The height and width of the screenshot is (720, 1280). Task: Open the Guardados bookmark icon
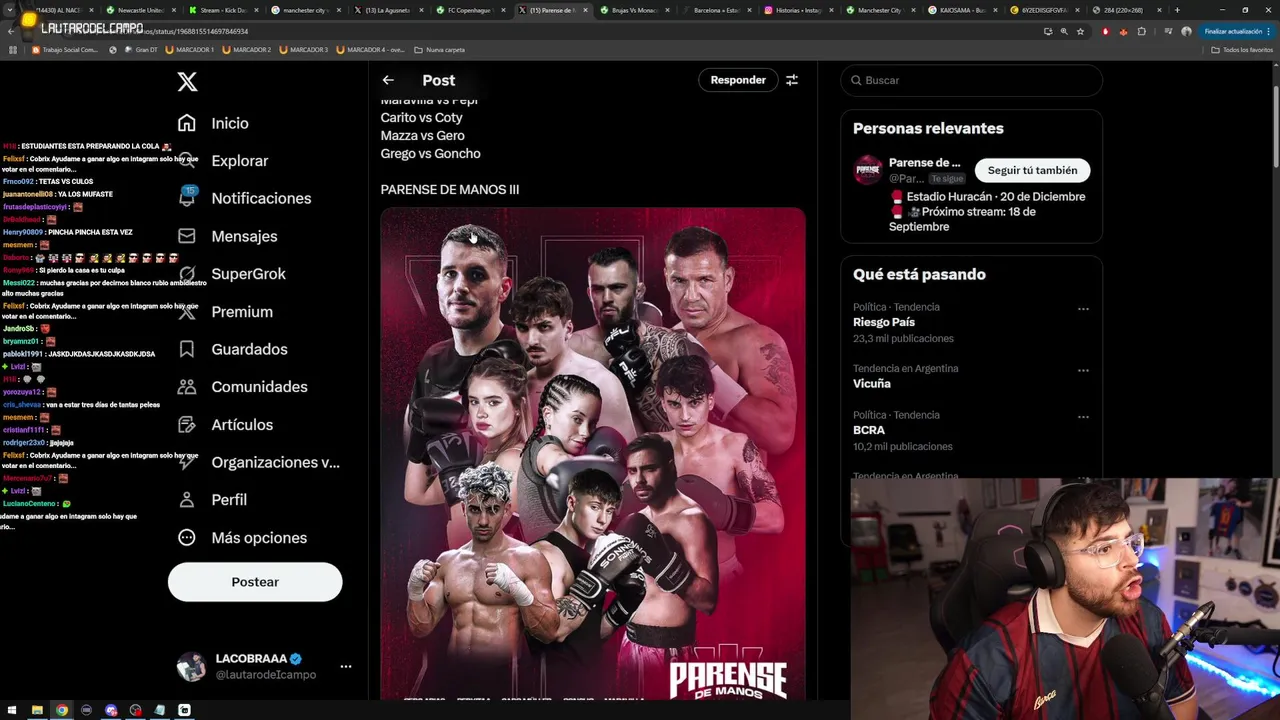click(x=187, y=349)
